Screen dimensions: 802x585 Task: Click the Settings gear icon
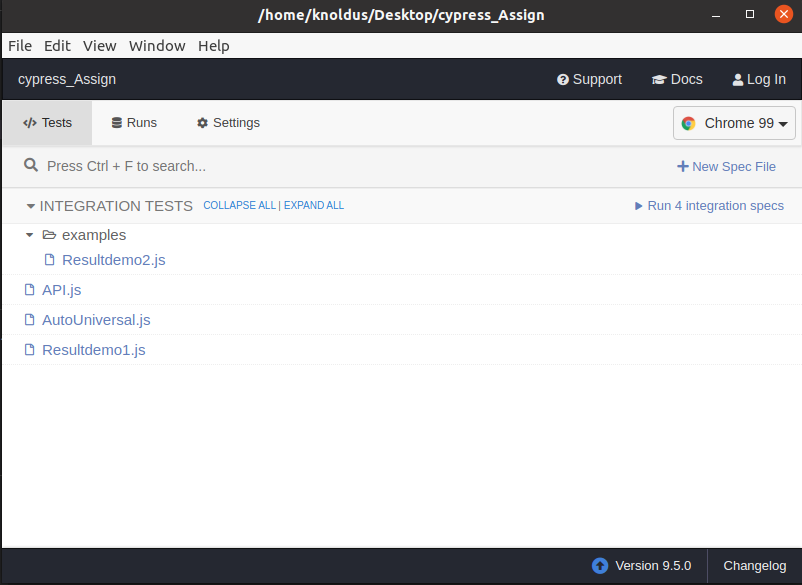(203, 123)
